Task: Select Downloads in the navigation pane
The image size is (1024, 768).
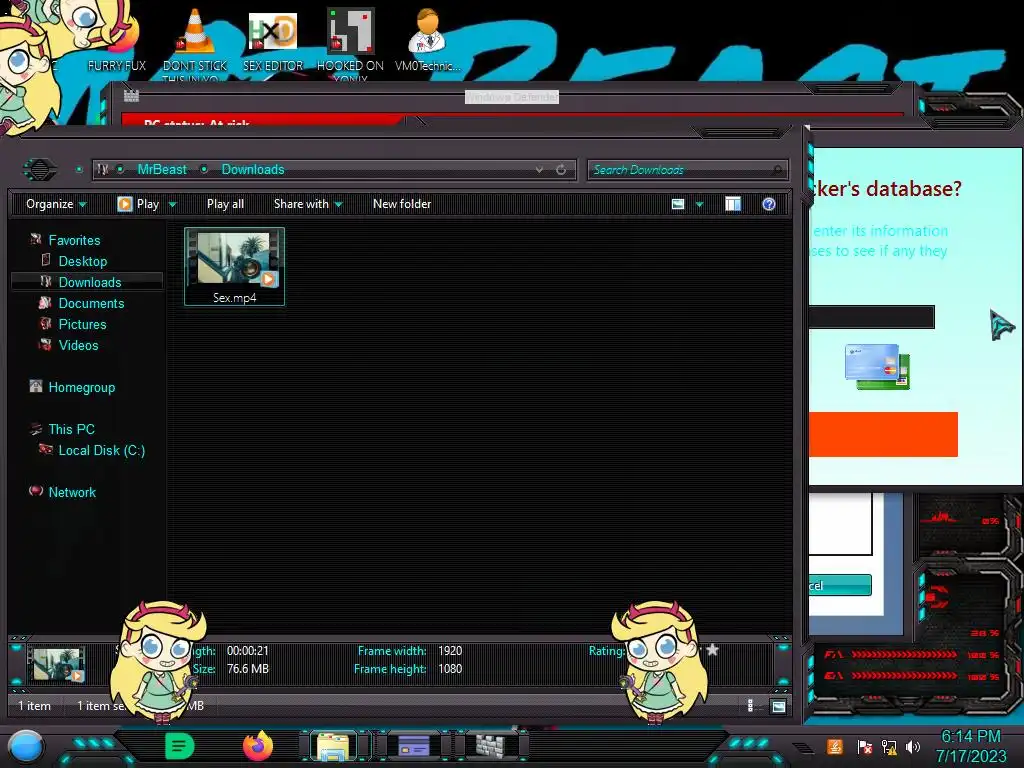Action: [x=89, y=282]
